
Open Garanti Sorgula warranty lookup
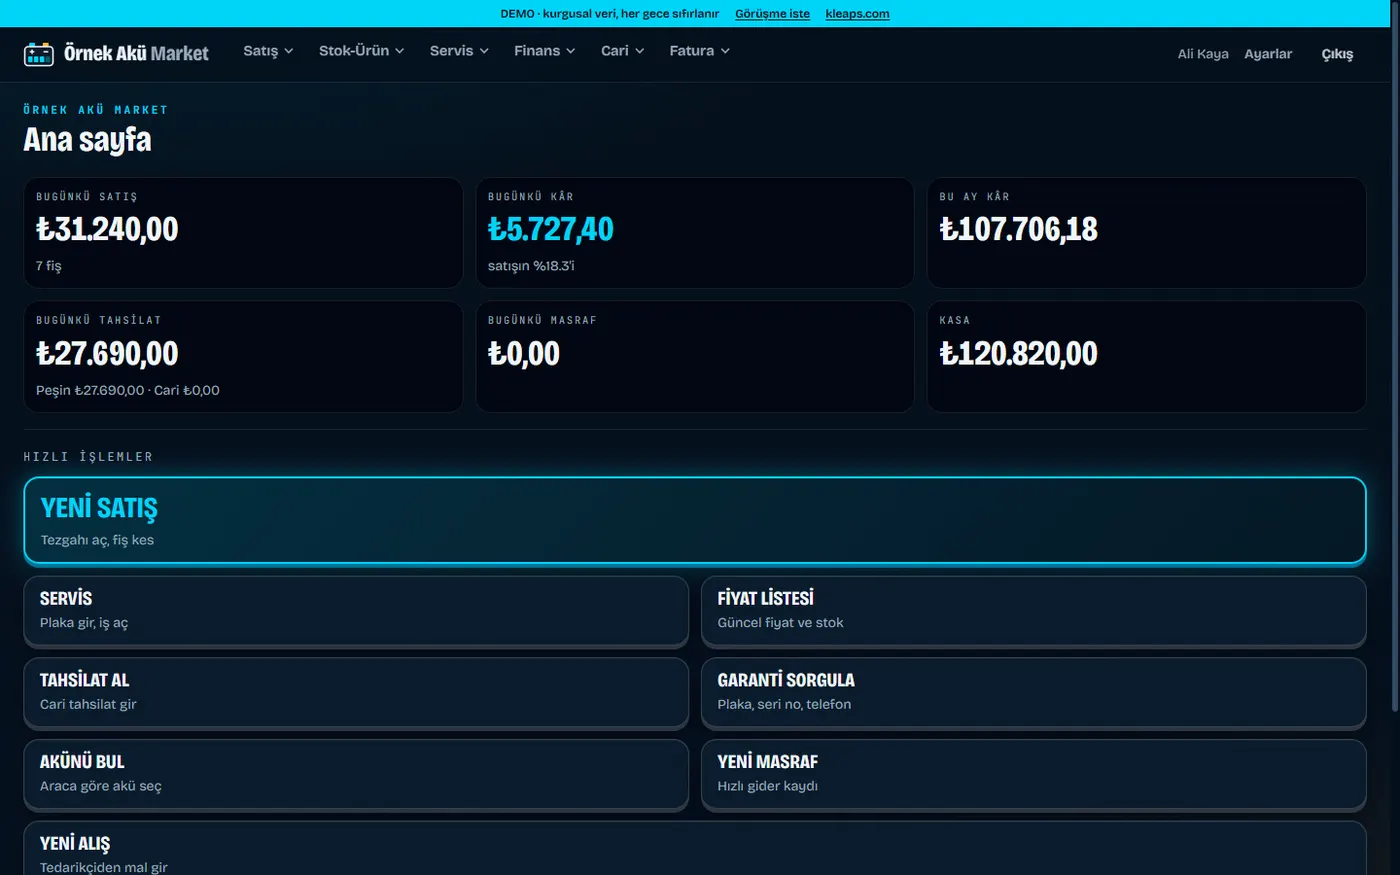1034,692
